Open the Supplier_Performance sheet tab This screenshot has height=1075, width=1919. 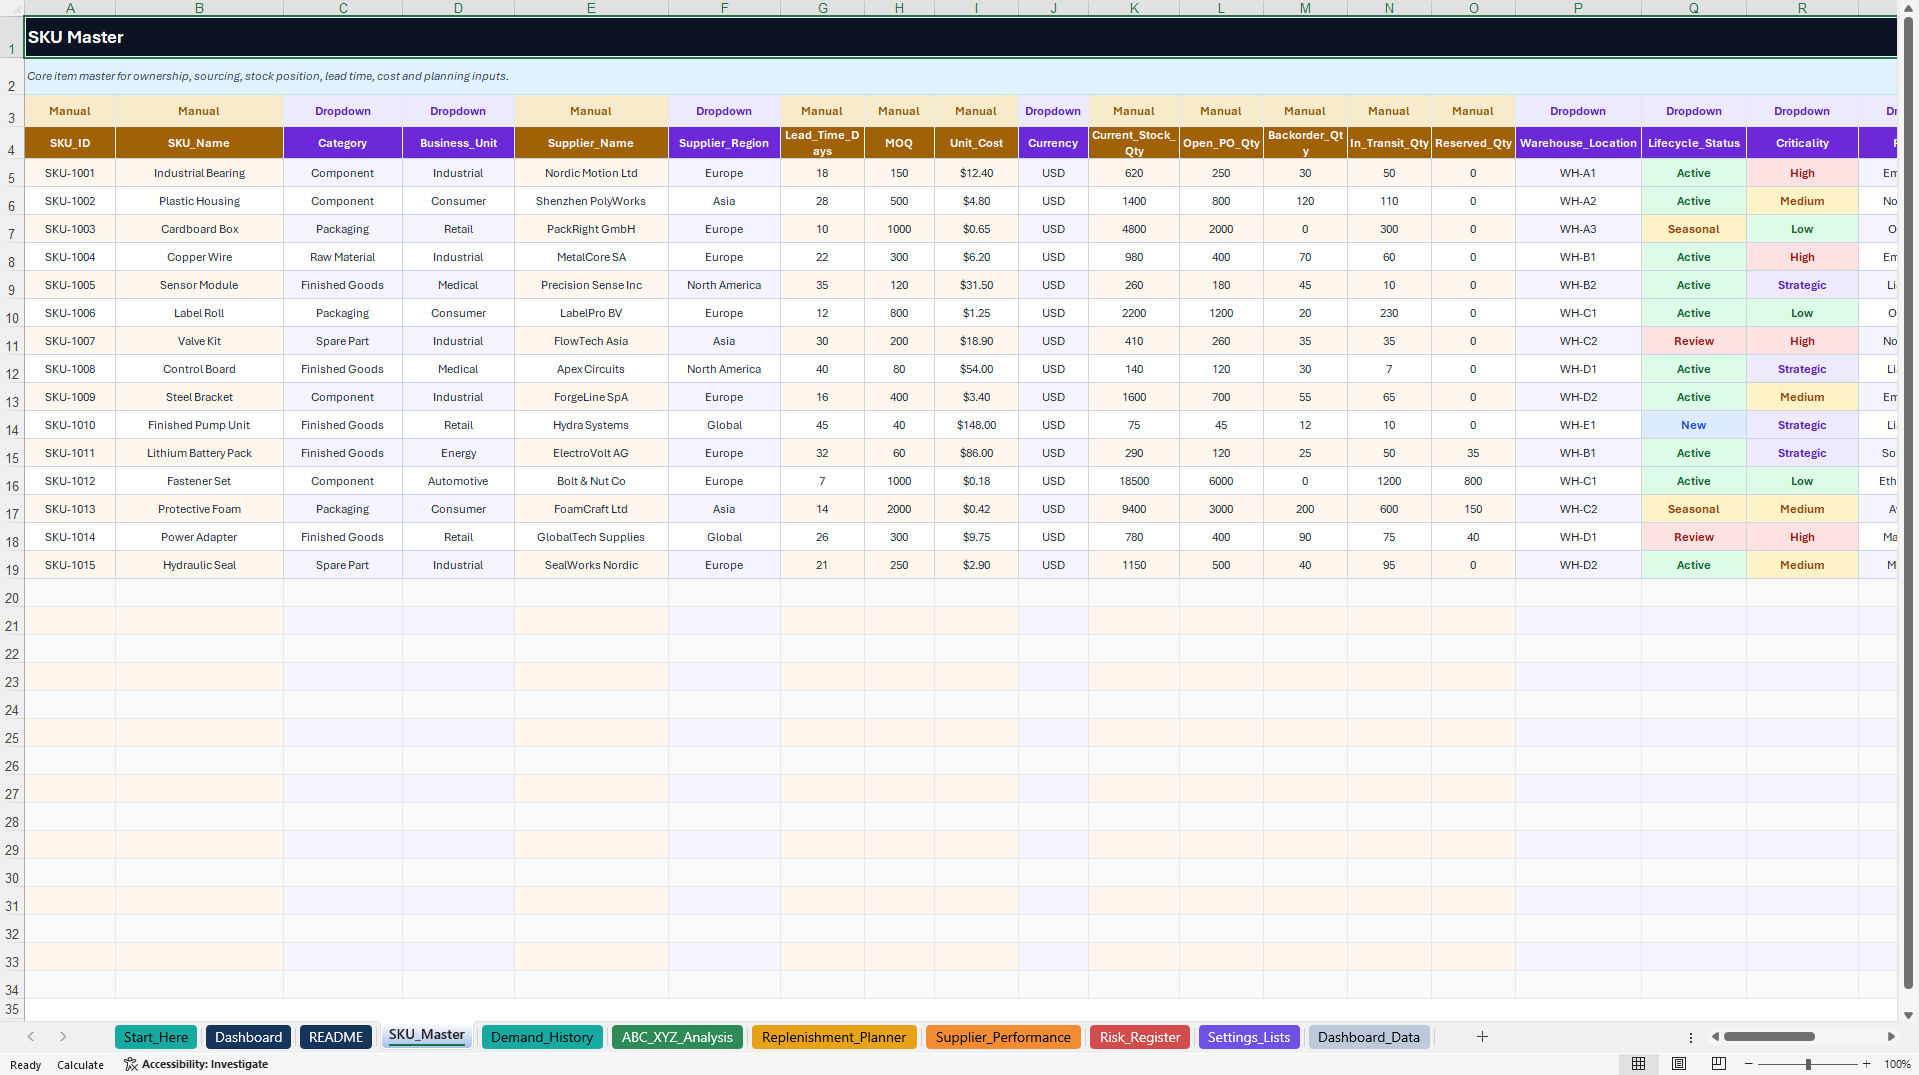point(1003,1037)
